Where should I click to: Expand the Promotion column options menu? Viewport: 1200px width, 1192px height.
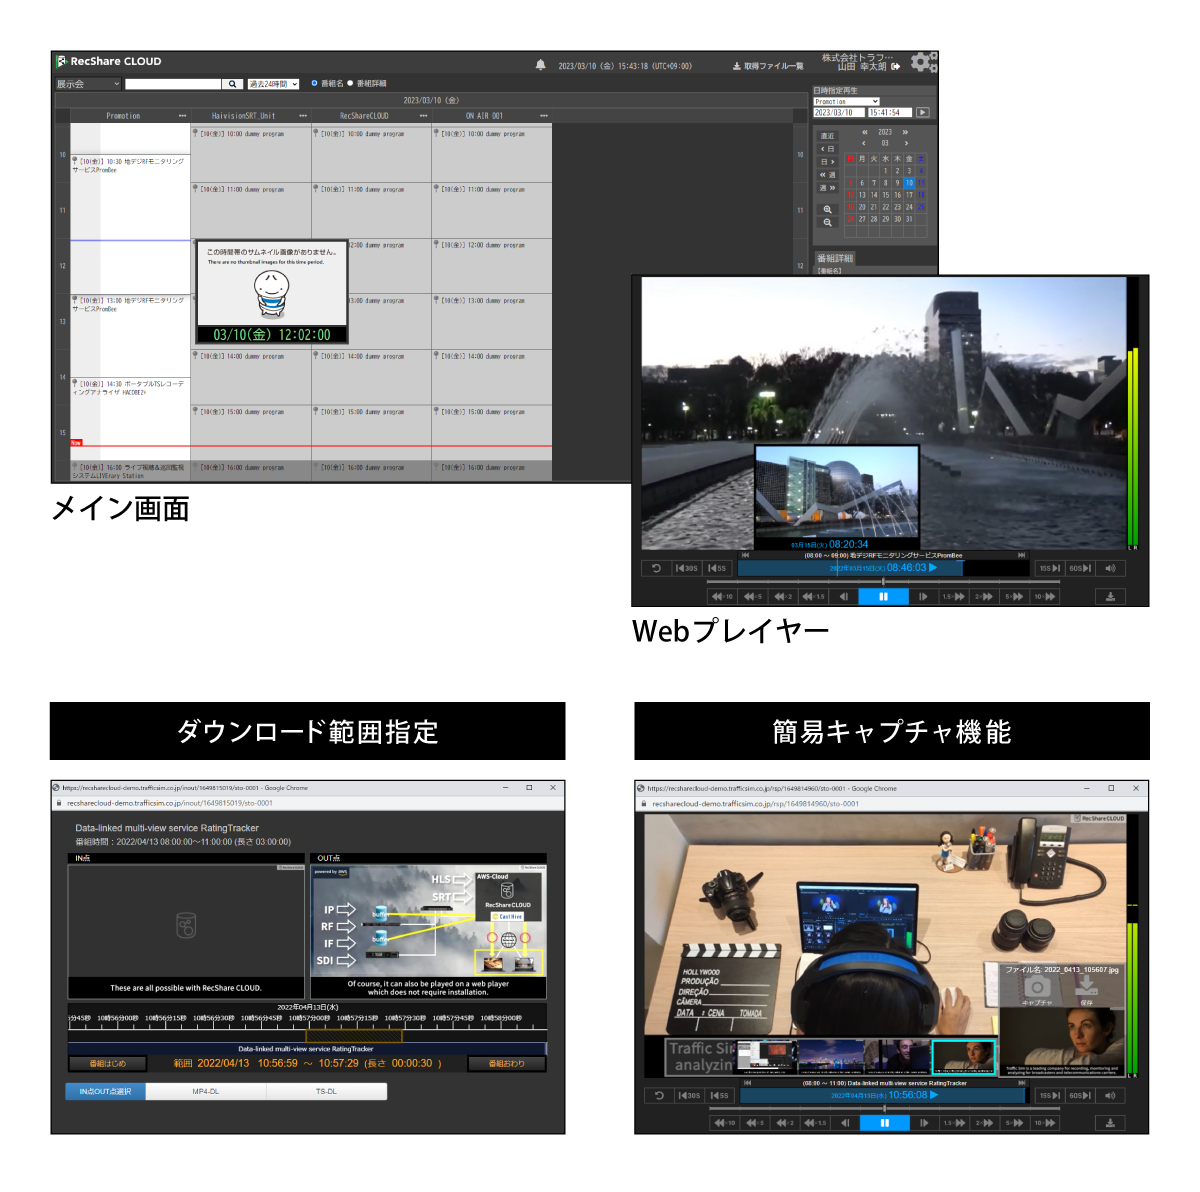click(182, 116)
